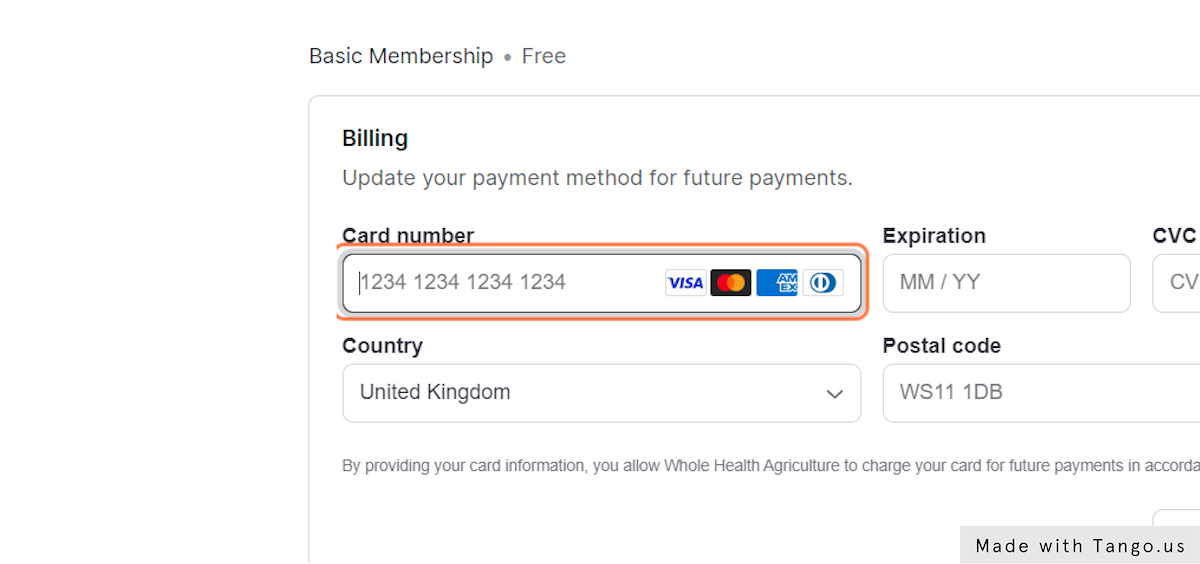The height and width of the screenshot is (564, 1200).
Task: Click the Country label
Action: tap(382, 346)
